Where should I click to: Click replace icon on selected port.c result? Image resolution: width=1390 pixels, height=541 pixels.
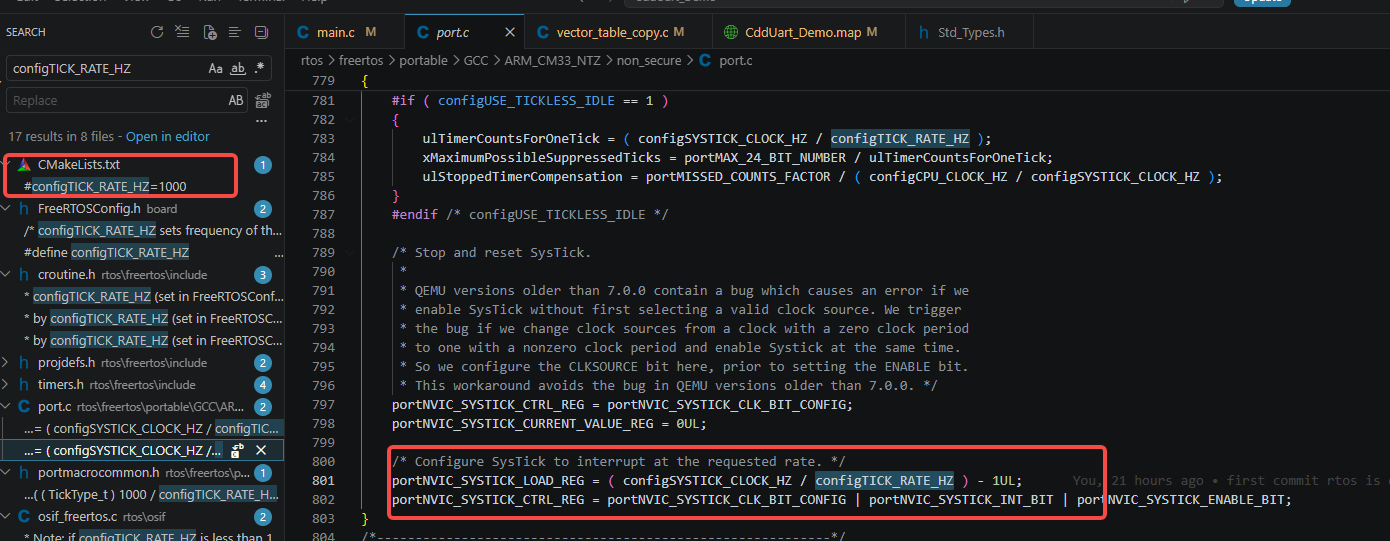pyautogui.click(x=238, y=451)
